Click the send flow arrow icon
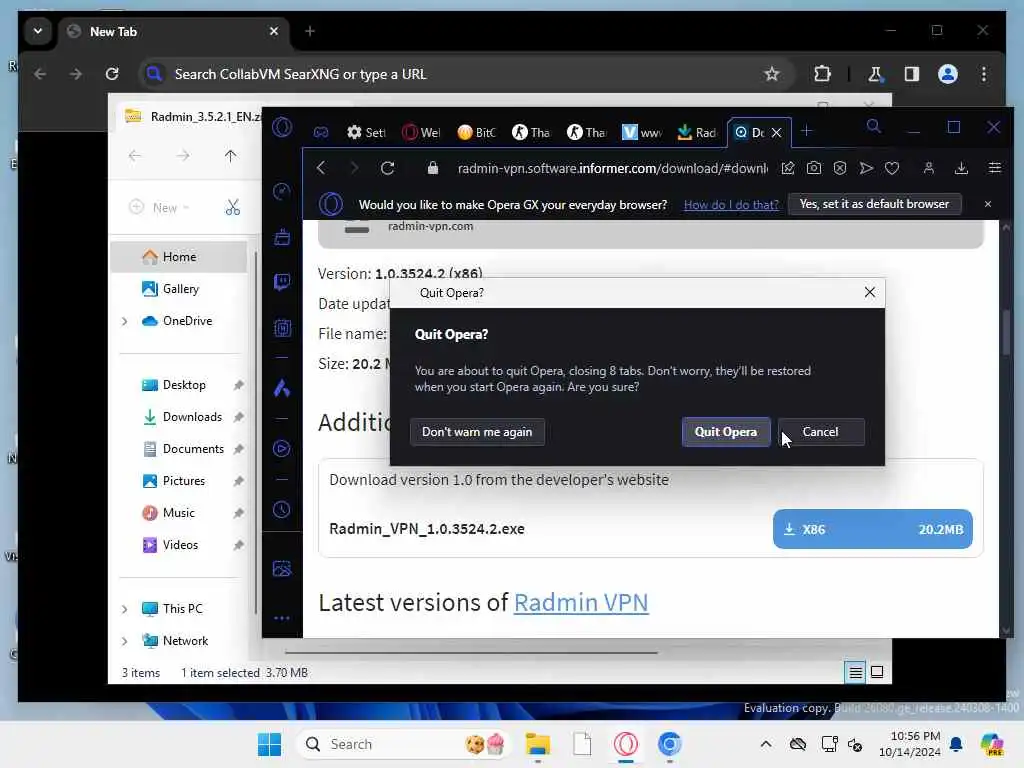The image size is (1024, 768). pyautogui.click(x=866, y=168)
